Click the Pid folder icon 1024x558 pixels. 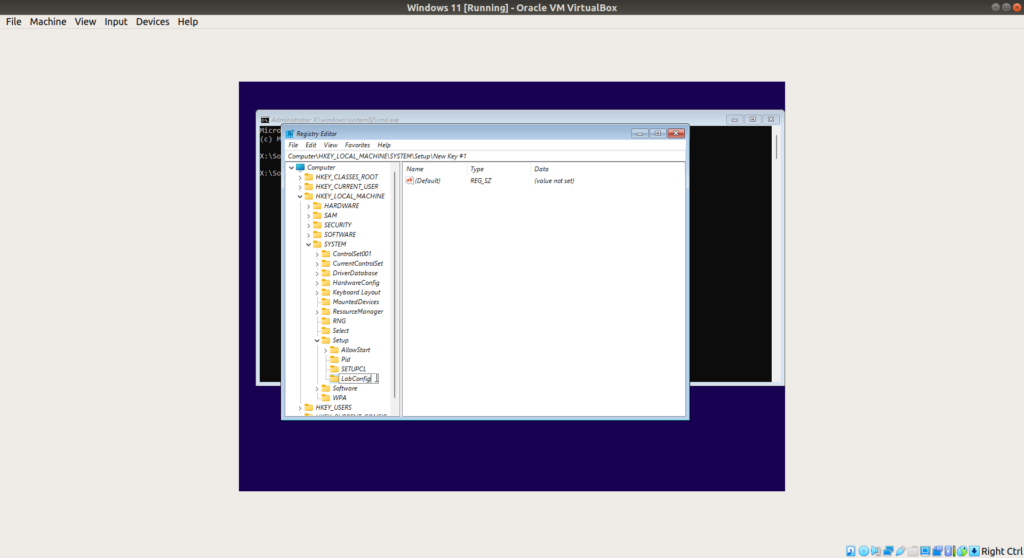coord(334,359)
